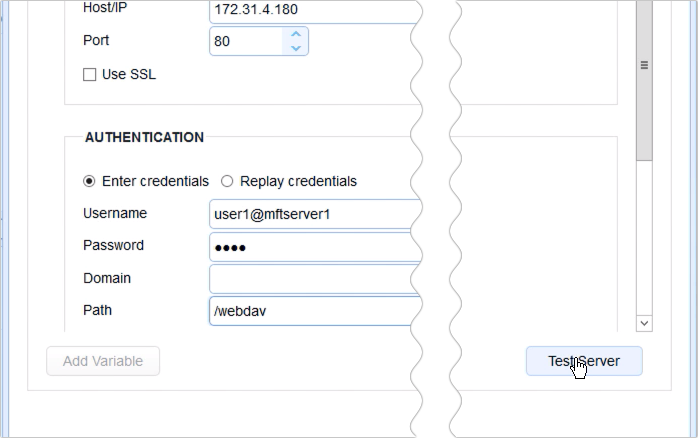
Task: Click the Test Server button
Action: (584, 361)
